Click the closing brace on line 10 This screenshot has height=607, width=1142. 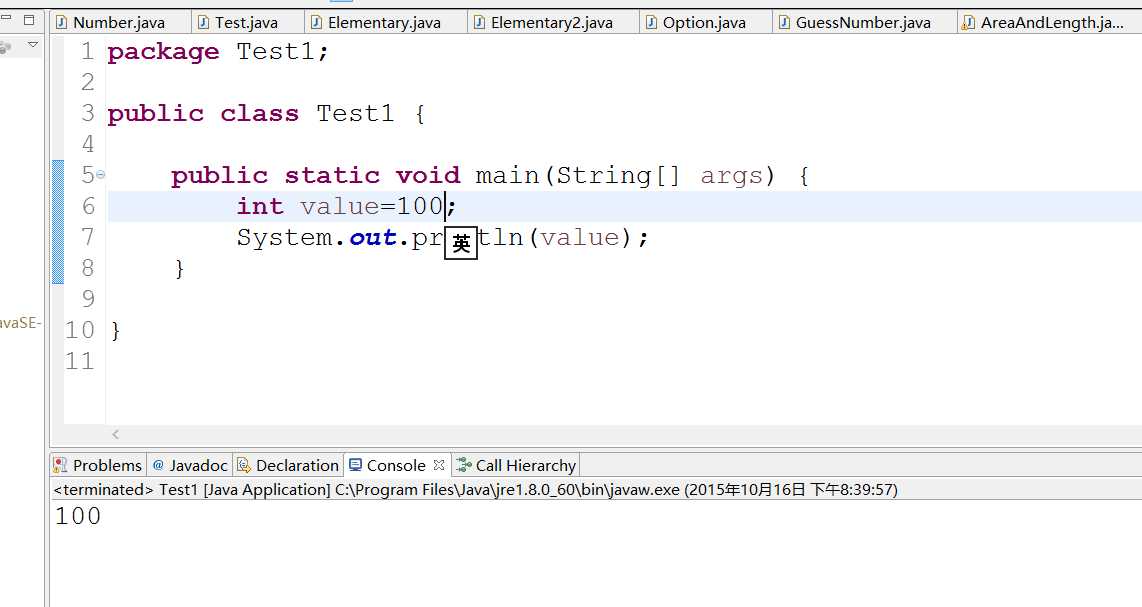click(x=115, y=331)
